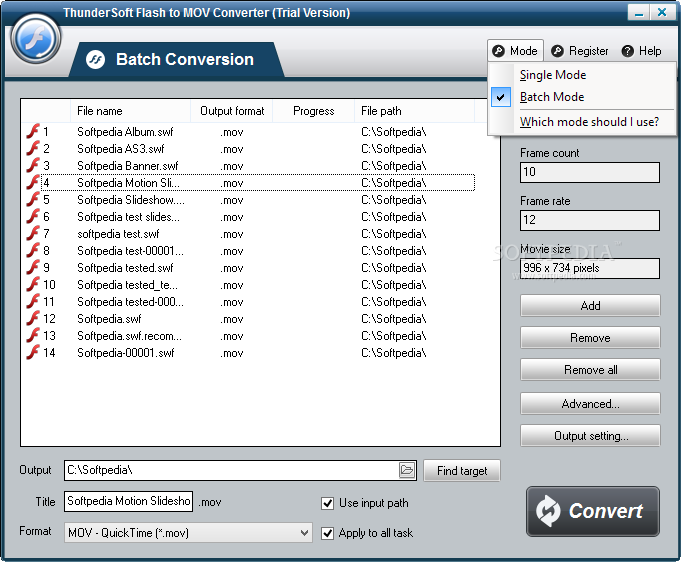Open Output setting... dialog
The image size is (681, 562).
click(x=590, y=436)
